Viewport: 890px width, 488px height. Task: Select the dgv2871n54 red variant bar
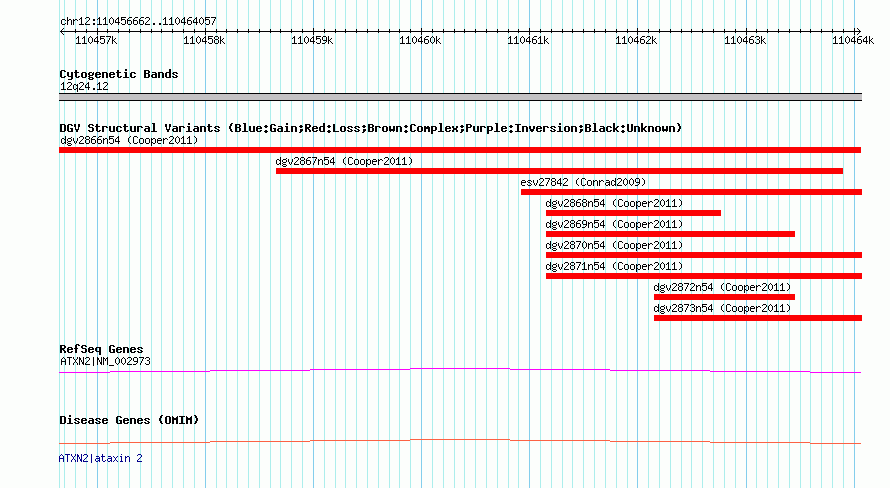(704, 276)
